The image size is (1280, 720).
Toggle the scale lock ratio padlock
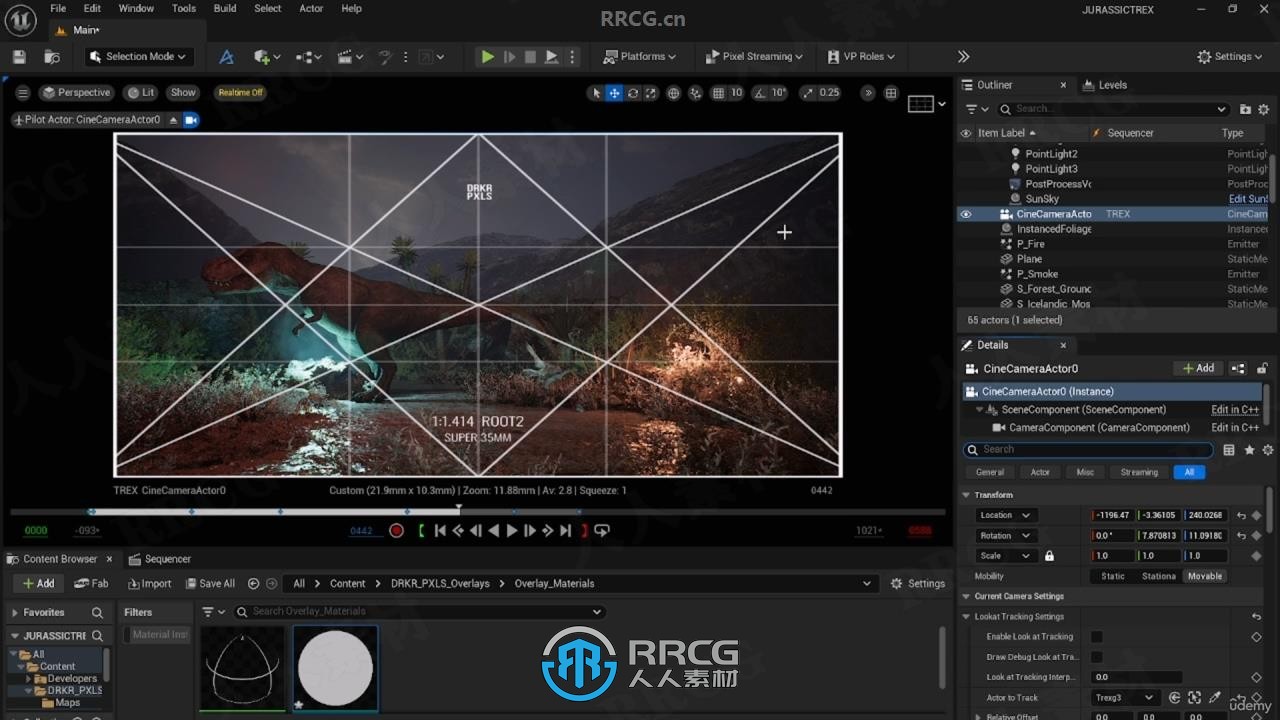[1049, 556]
